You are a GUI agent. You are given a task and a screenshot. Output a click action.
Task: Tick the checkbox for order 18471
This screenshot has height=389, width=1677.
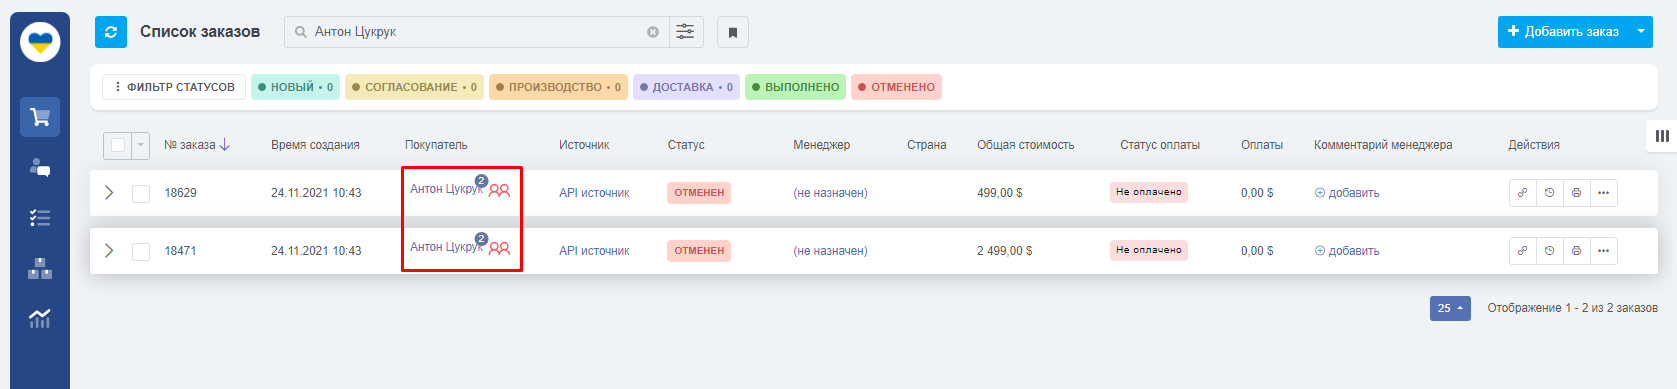141,251
